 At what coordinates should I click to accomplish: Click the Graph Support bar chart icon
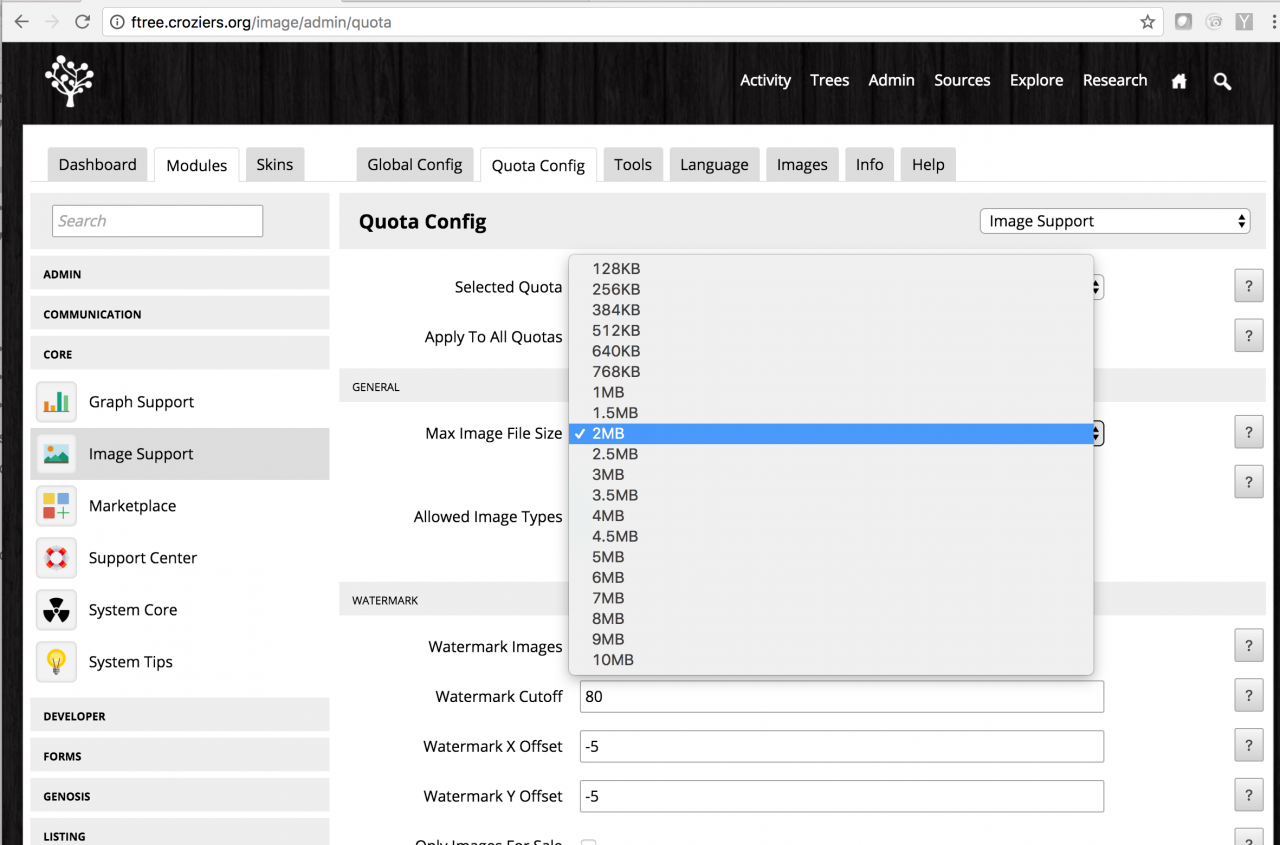pos(57,402)
